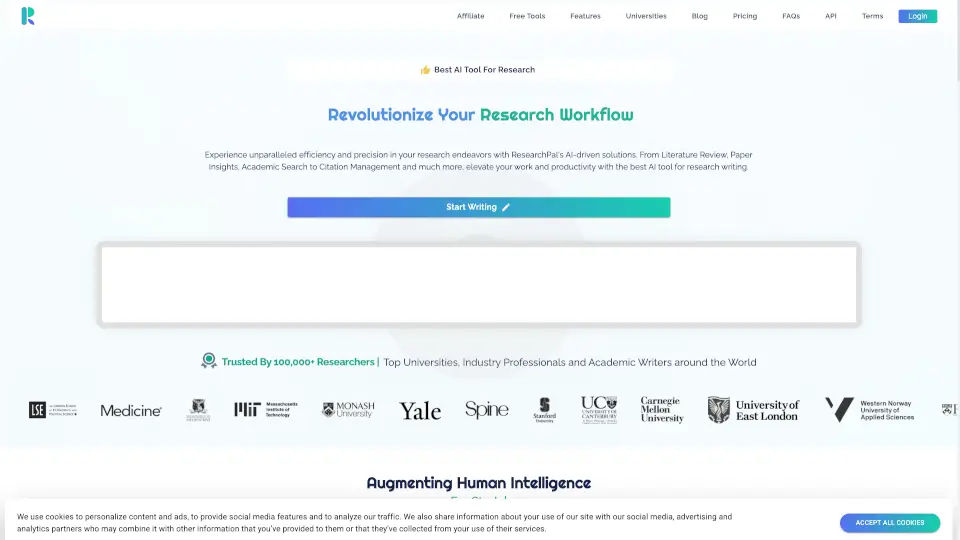This screenshot has height=540, width=960.
Task: Click the large white demo preview panel
Action: pos(478,284)
